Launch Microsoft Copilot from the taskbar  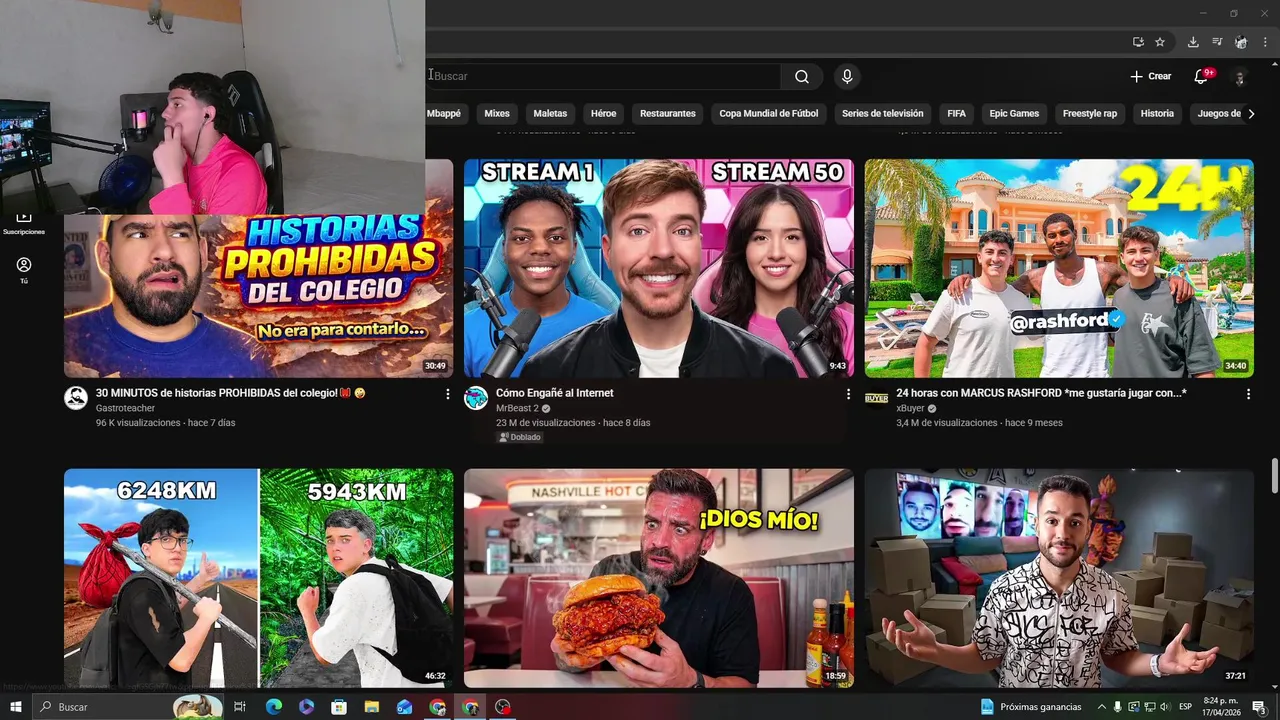coord(306,707)
